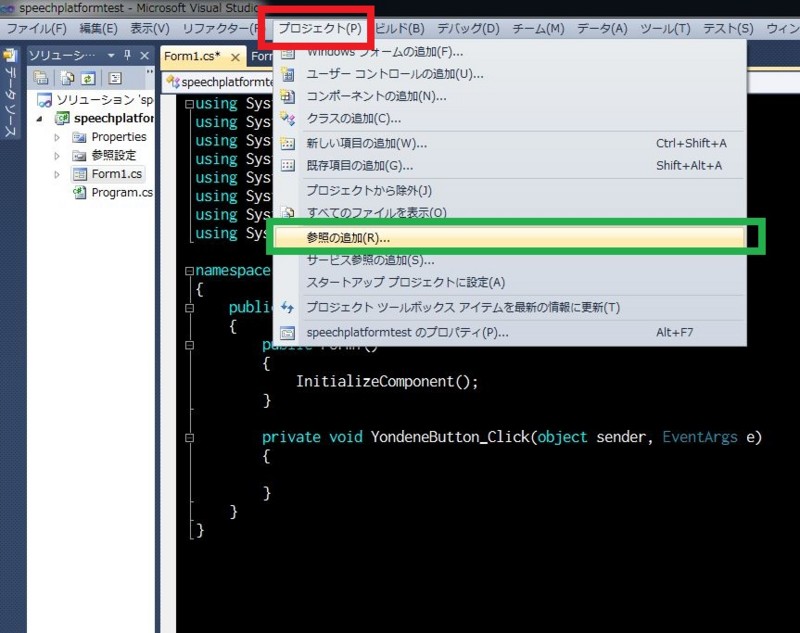800x633 pixels.
Task: Select Form1.cs in the solution tree
Action: click(117, 174)
